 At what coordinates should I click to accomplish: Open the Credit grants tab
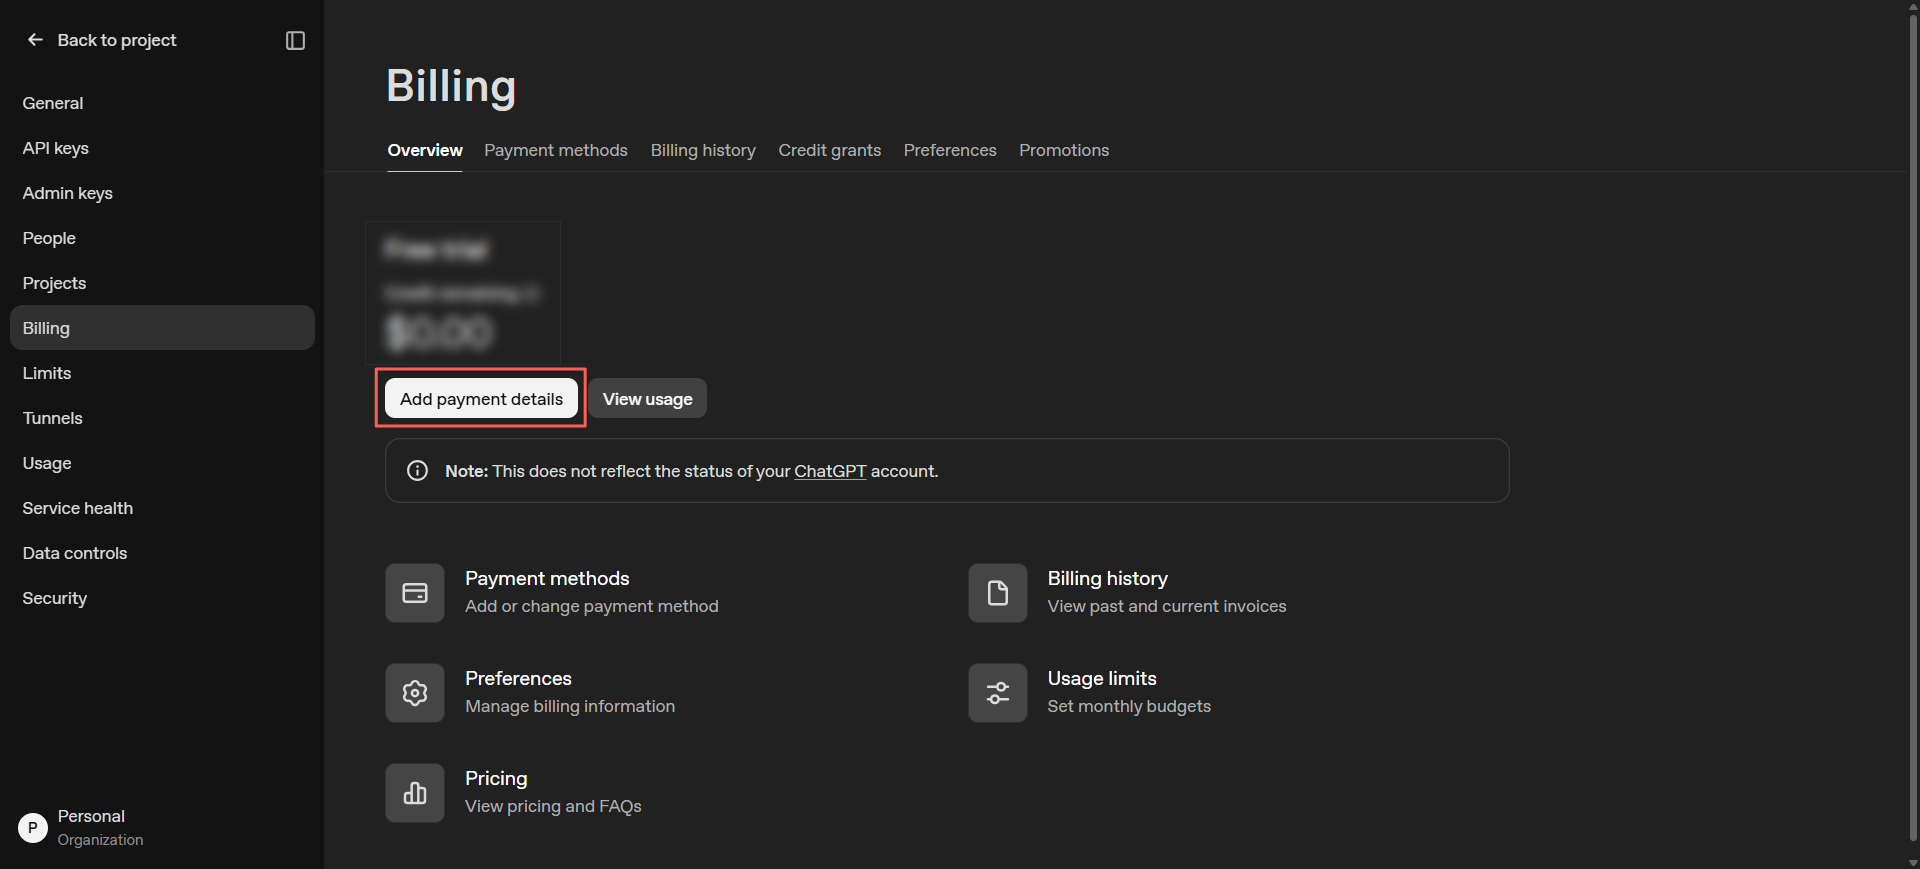click(x=830, y=150)
